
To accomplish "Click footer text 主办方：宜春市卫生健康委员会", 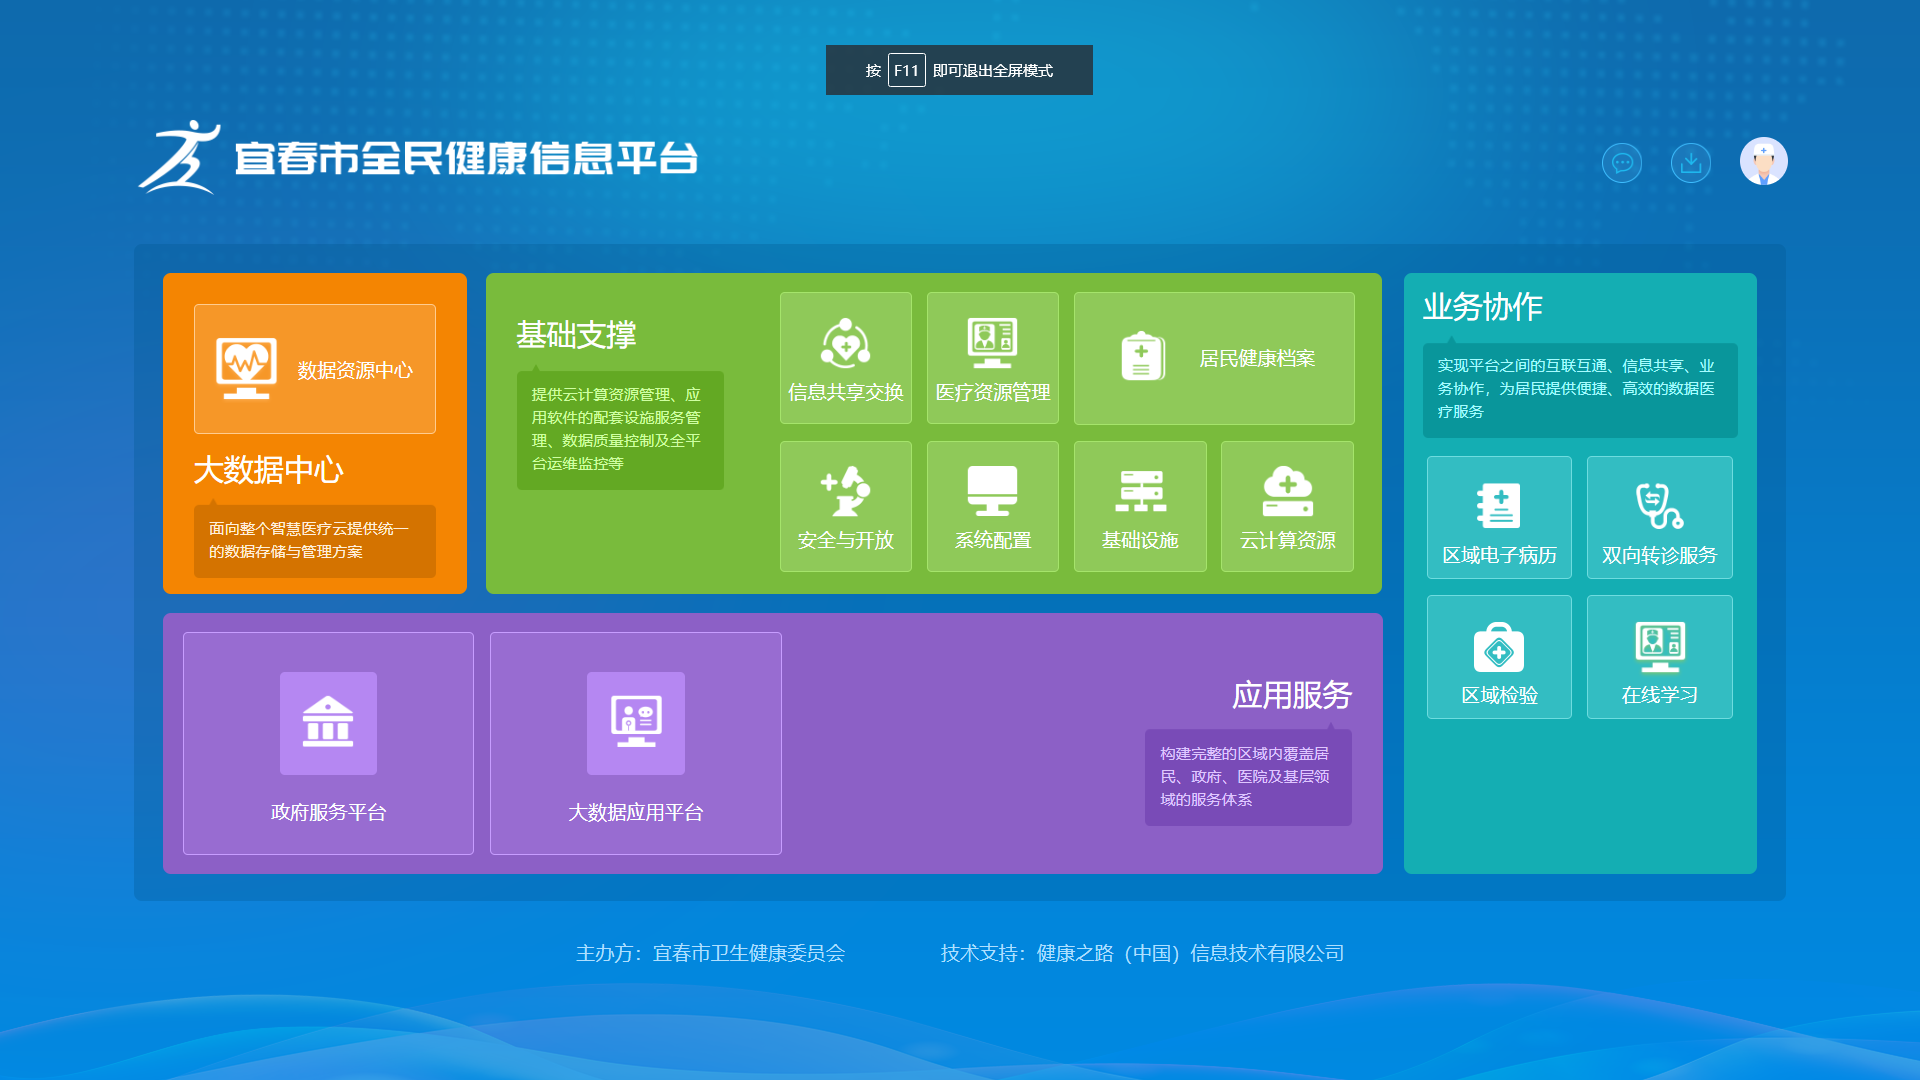I will (710, 954).
